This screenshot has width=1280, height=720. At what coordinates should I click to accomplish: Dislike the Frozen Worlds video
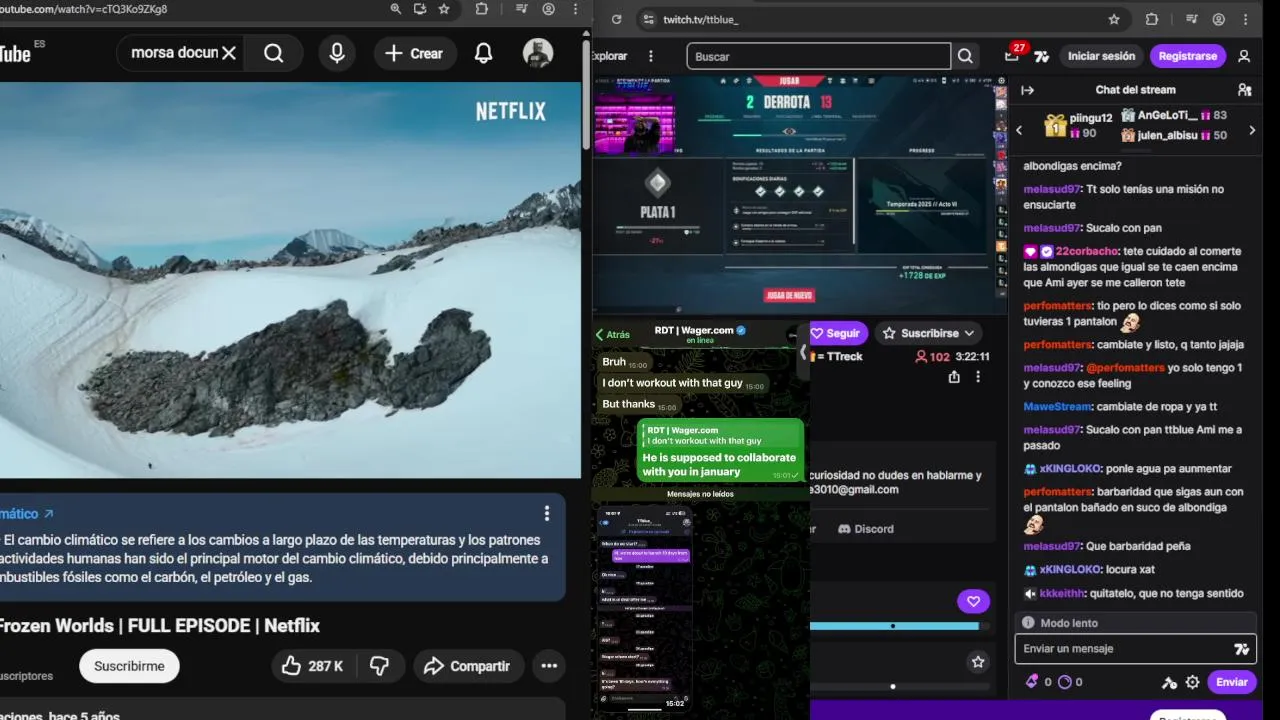pyautogui.click(x=379, y=666)
